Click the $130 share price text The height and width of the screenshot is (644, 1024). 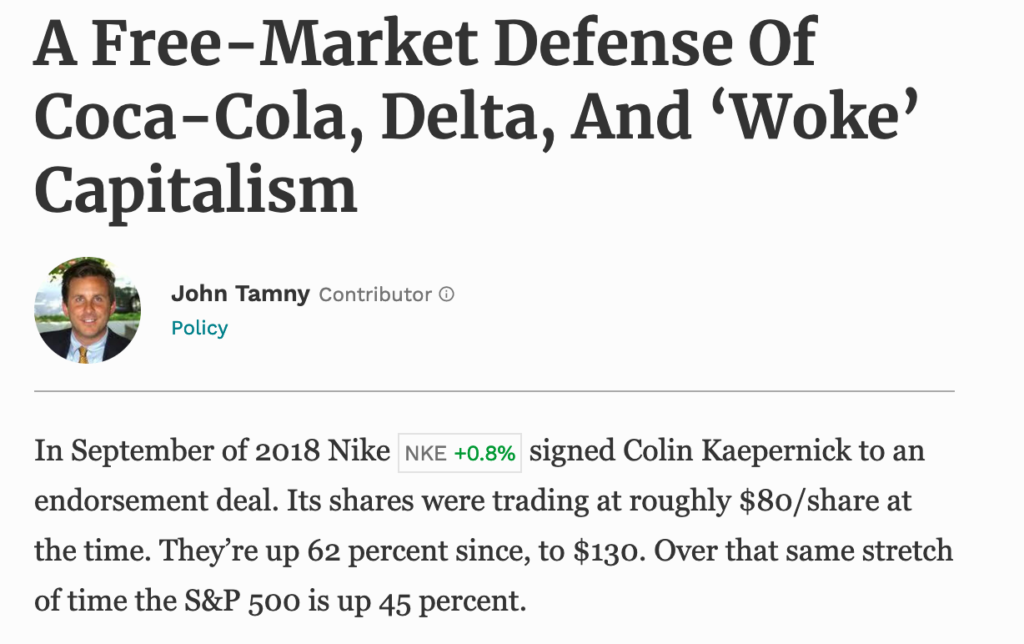609,551
